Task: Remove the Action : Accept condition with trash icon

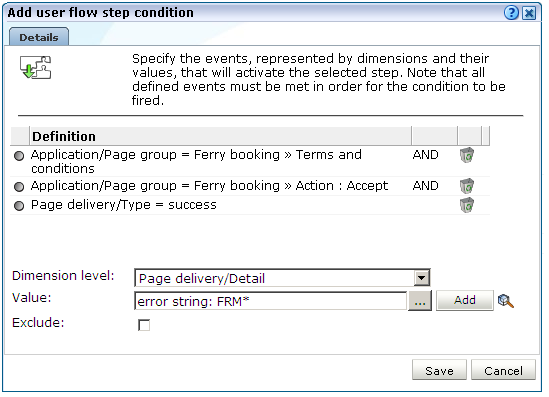Action: click(467, 186)
